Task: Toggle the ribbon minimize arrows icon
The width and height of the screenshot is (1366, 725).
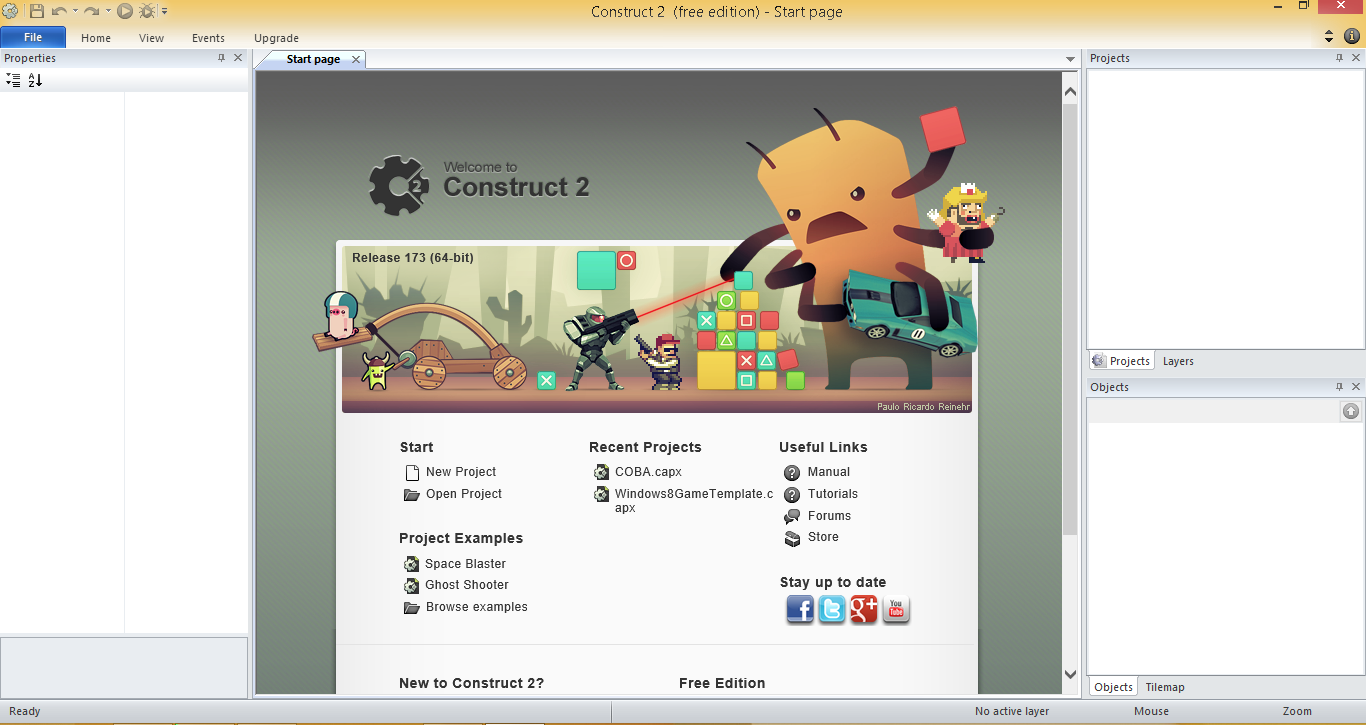Action: pos(1328,36)
